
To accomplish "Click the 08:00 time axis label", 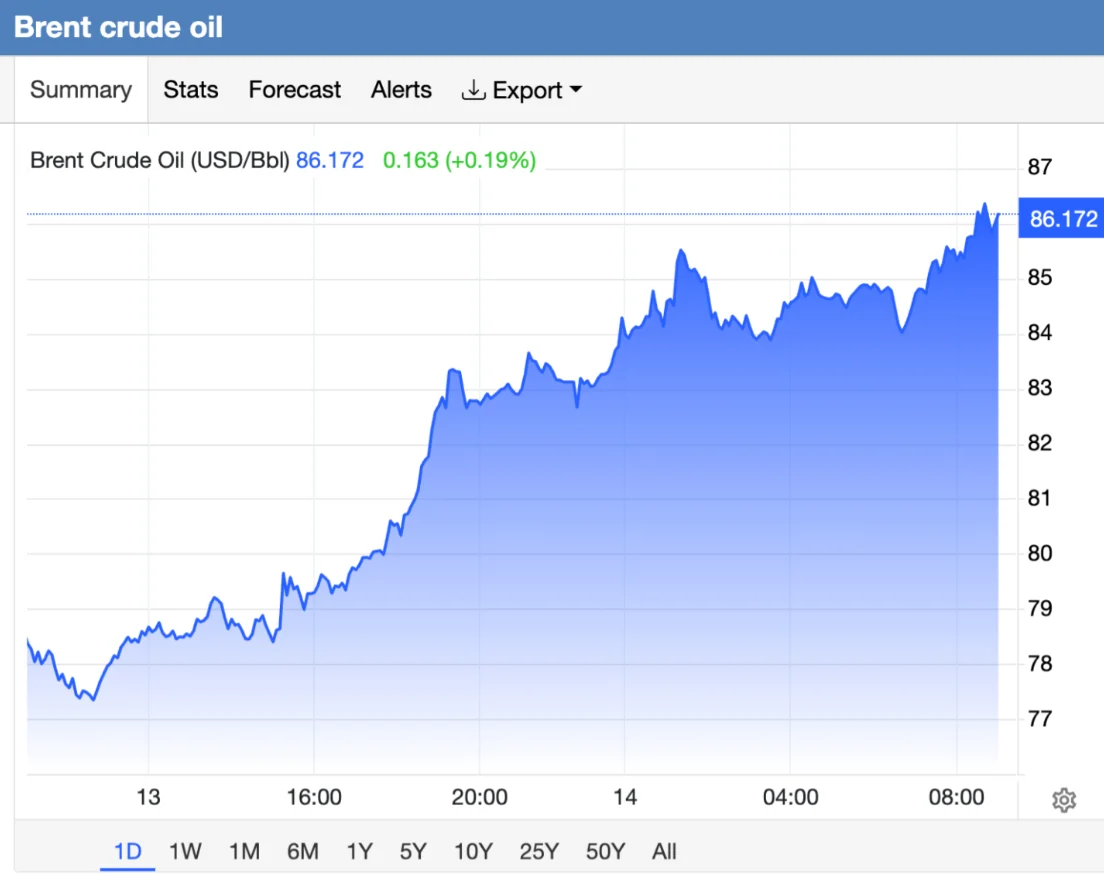I will 956,797.
